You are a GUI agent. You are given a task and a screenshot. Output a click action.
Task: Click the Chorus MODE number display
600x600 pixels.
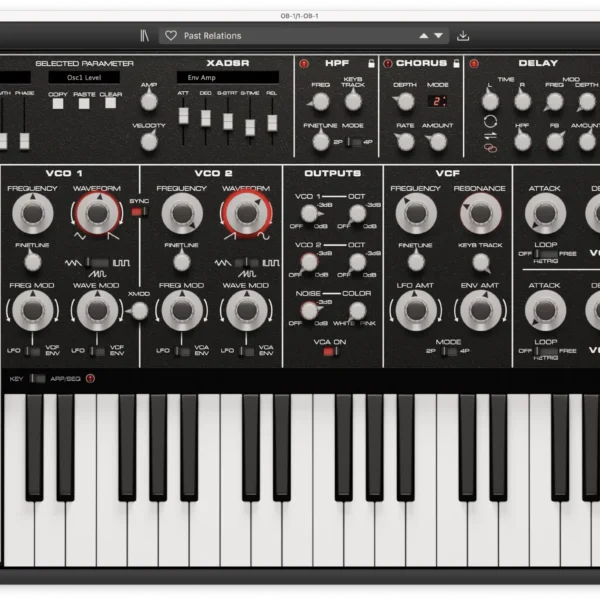[437, 101]
